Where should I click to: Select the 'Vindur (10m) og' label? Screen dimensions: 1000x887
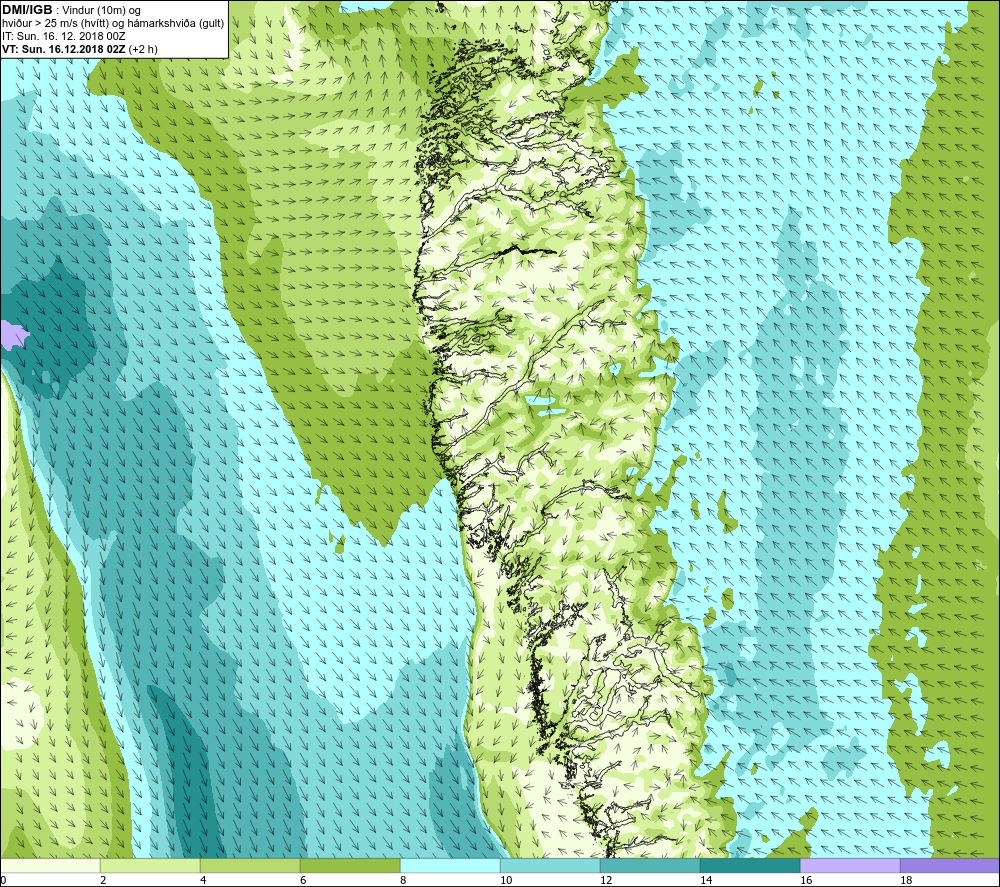[101, 11]
